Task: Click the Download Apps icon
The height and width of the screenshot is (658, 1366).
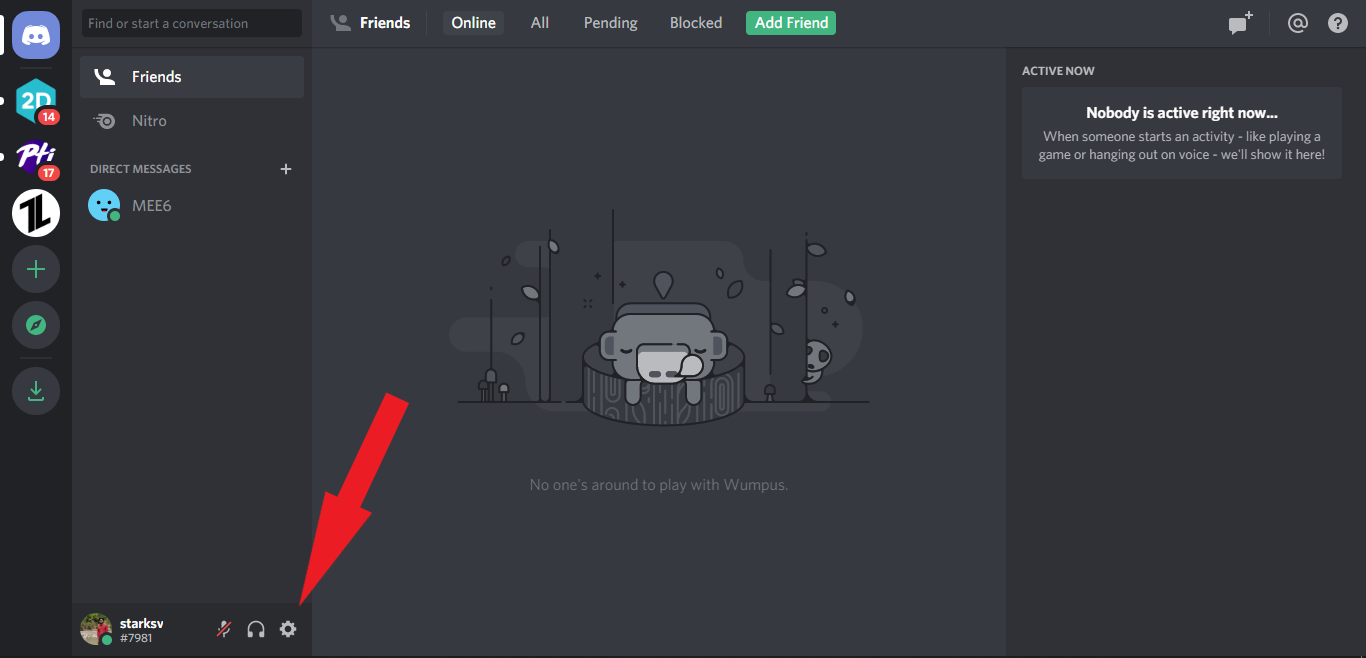Action: (36, 390)
